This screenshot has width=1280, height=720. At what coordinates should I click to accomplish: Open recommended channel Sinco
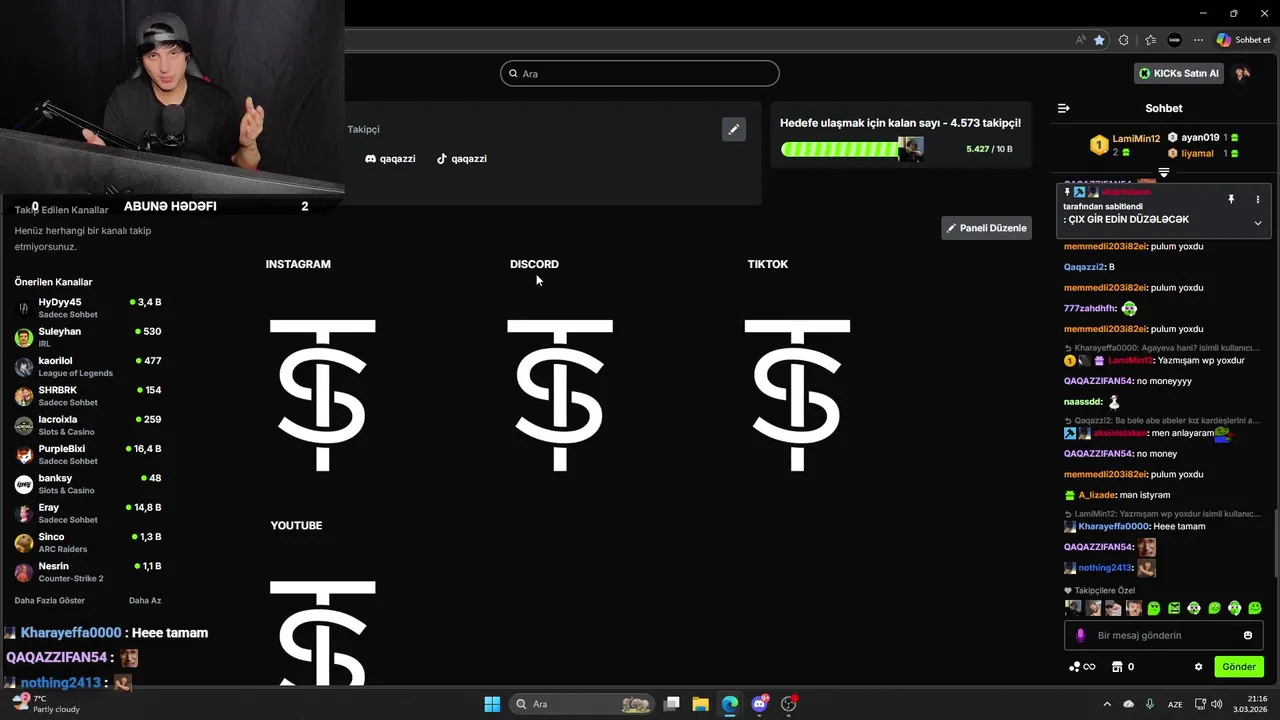(88, 542)
